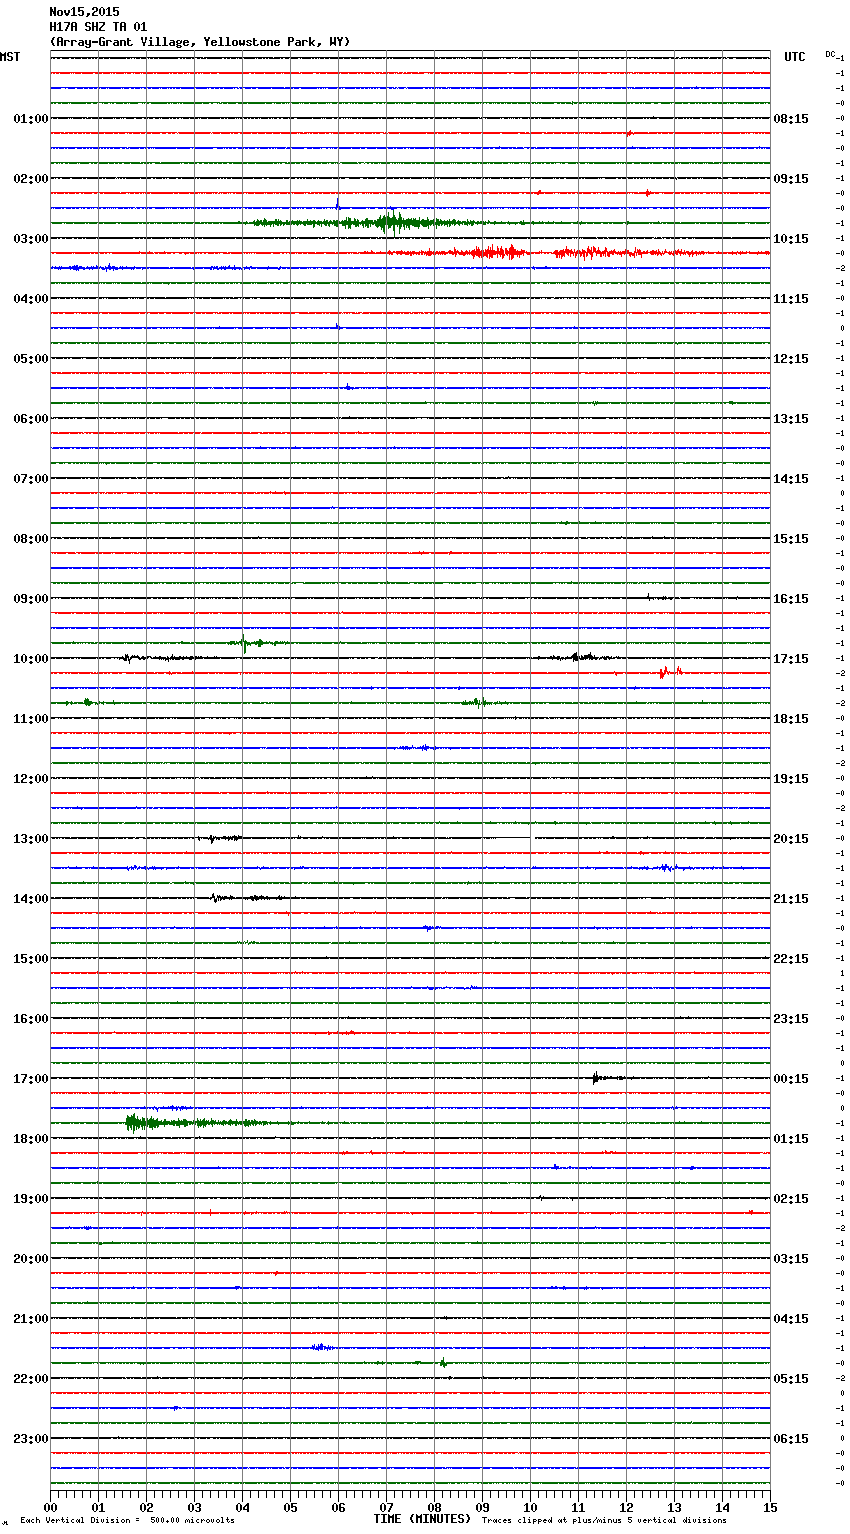Screen dimensions: 850x1534
Task: Click the UTC timezone header
Action: [795, 57]
